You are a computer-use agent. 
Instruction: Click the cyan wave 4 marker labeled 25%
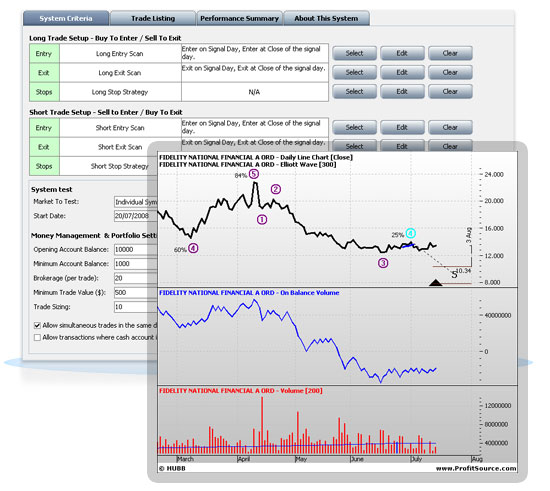click(411, 233)
